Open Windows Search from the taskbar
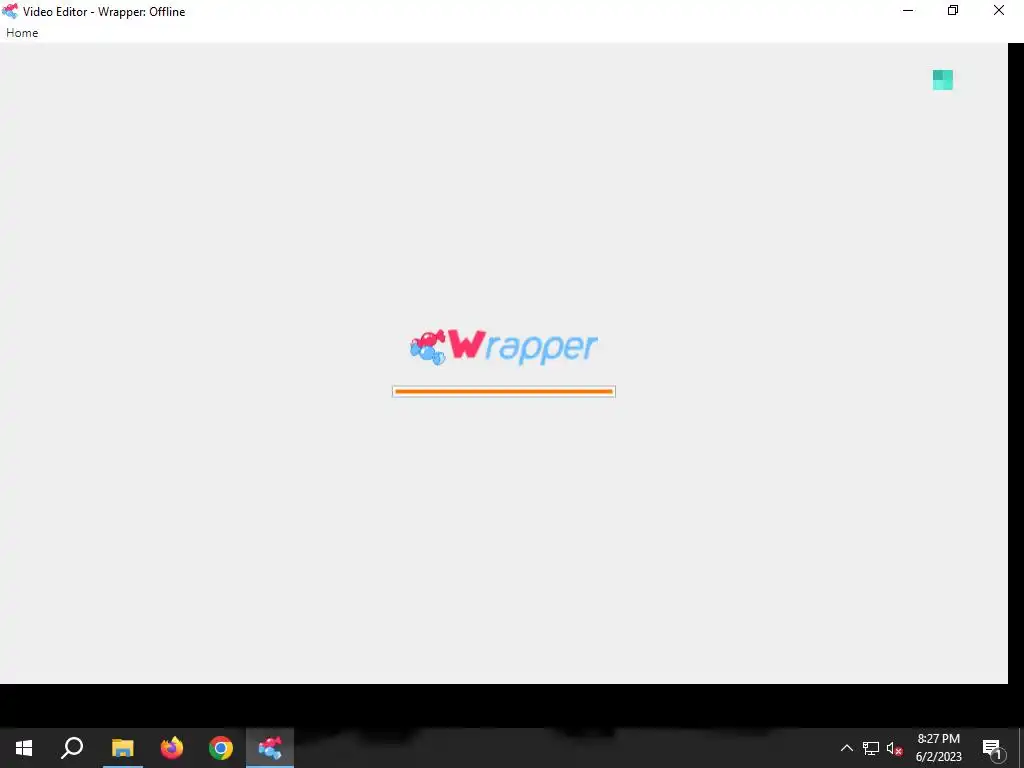1024x768 pixels. [x=72, y=748]
